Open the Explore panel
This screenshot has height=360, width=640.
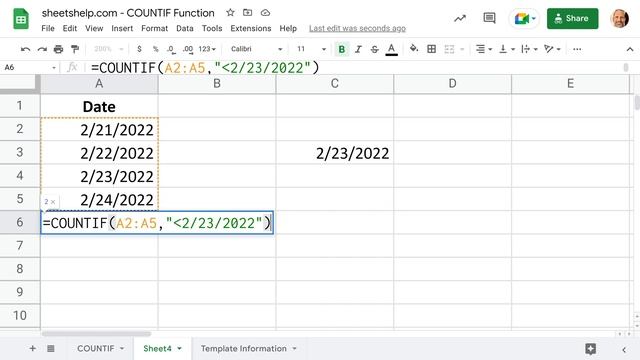pos(590,349)
